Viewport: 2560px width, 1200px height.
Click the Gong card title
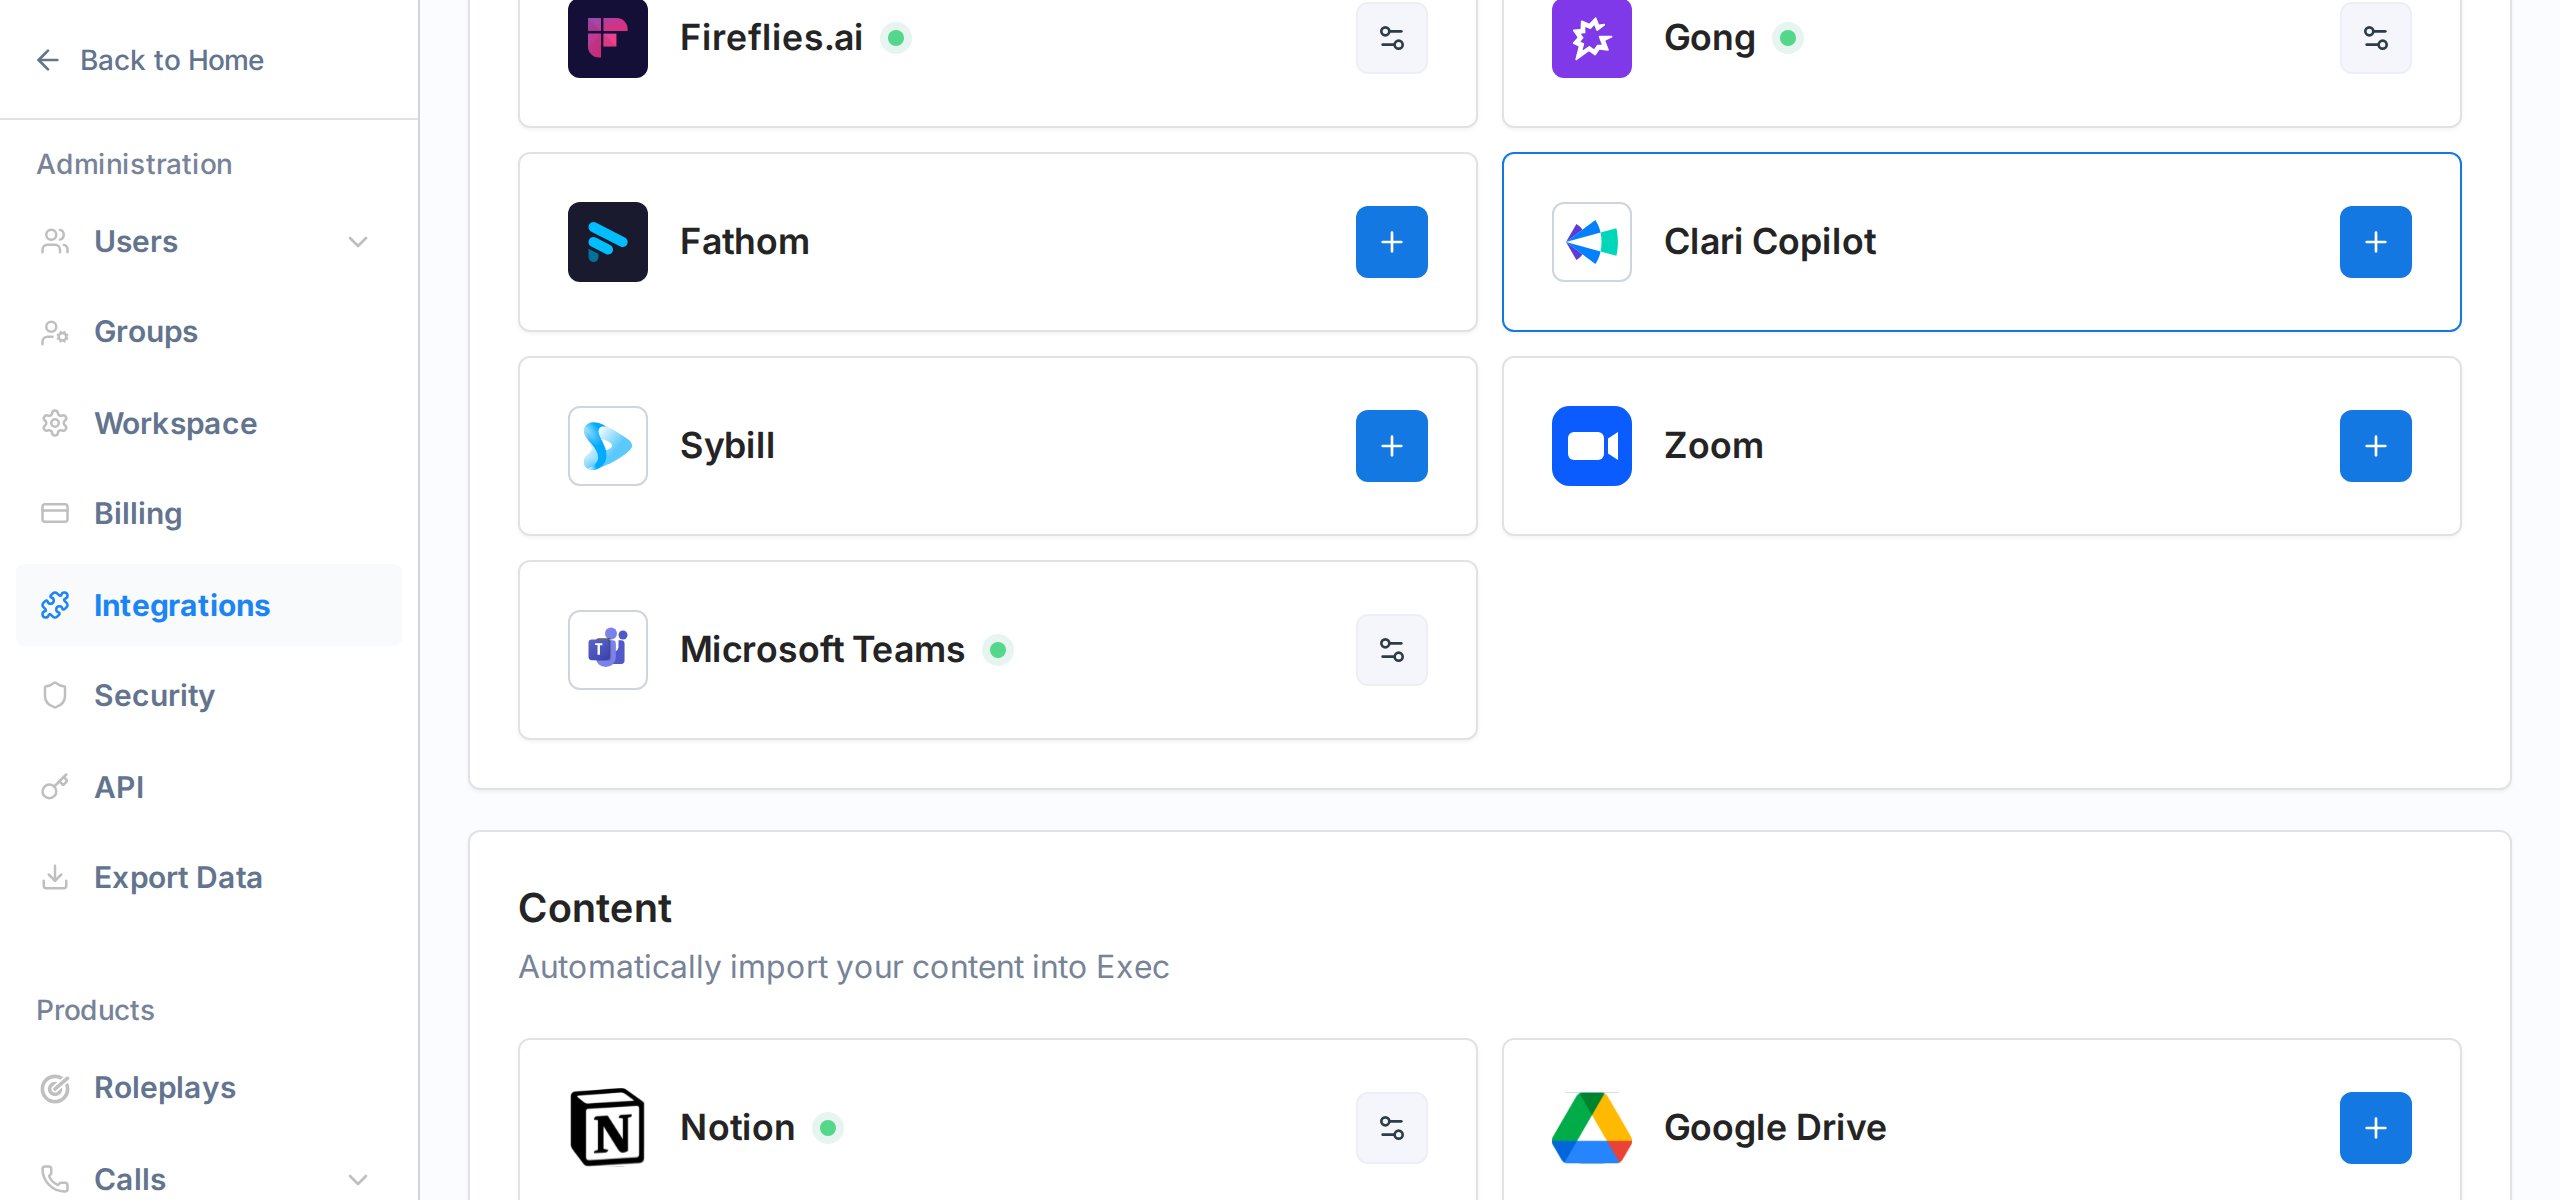coord(1709,38)
